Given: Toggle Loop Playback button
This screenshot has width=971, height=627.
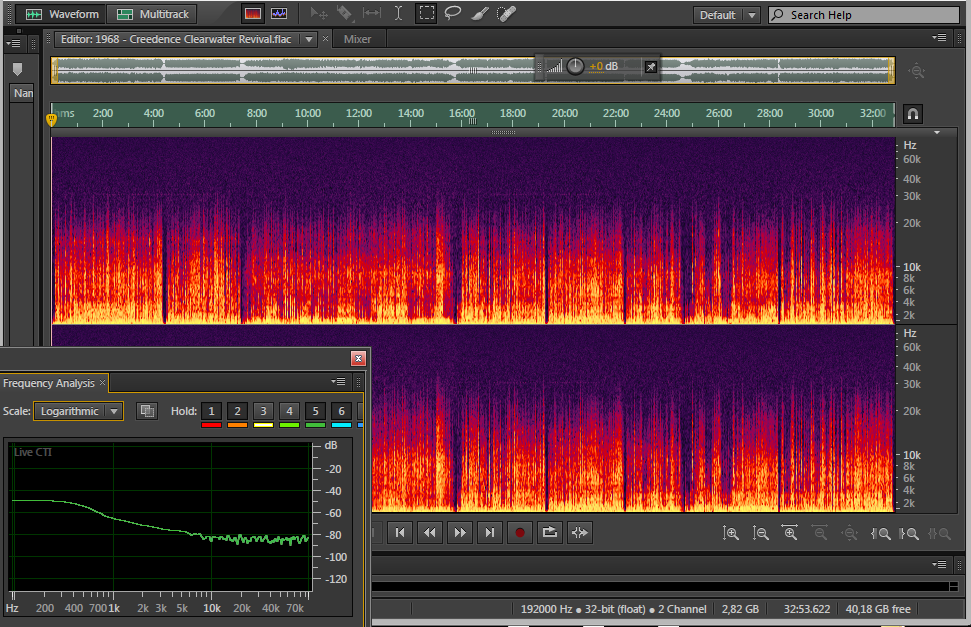Looking at the screenshot, I should pyautogui.click(x=549, y=533).
